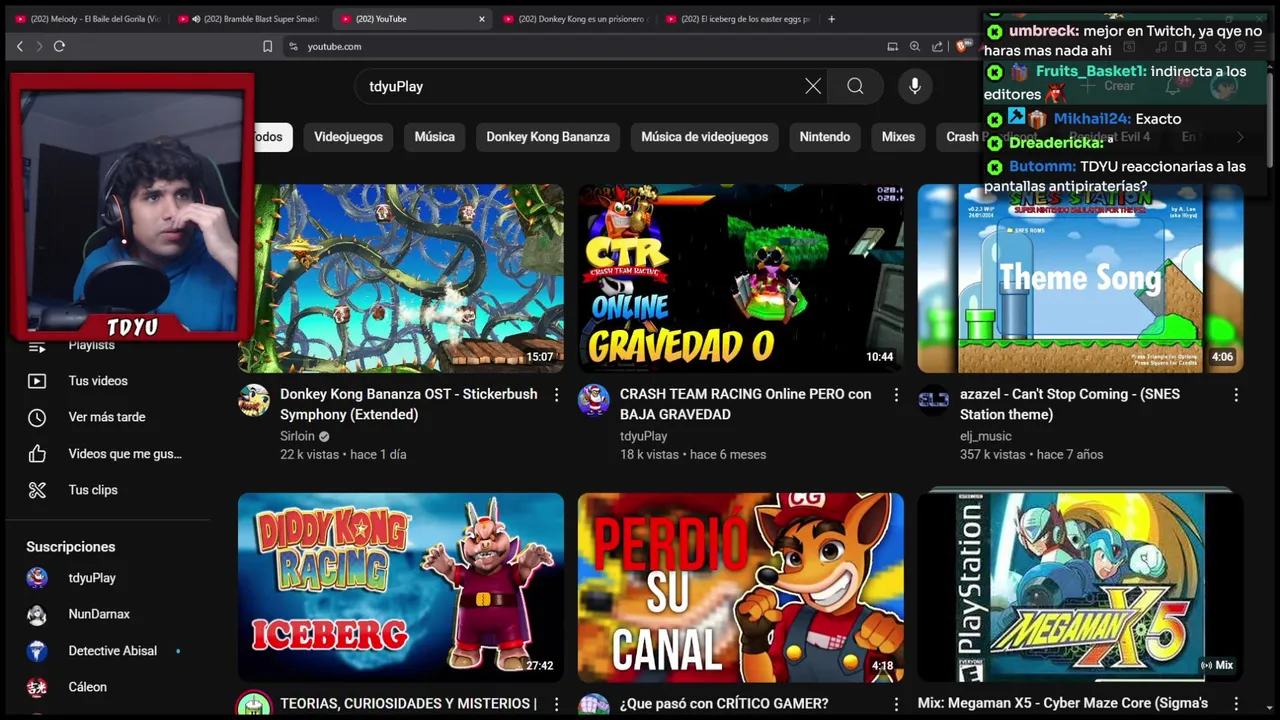1280x720 pixels.
Task: Switch to El iceberg de los easter eggs tab
Action: point(738,19)
